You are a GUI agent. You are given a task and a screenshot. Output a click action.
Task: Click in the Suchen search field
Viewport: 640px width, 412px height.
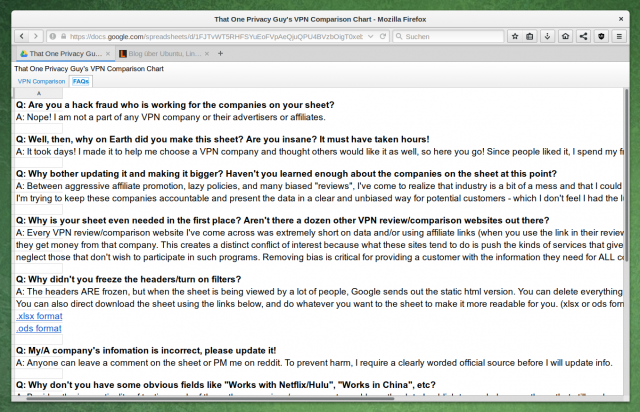[x=450, y=36]
